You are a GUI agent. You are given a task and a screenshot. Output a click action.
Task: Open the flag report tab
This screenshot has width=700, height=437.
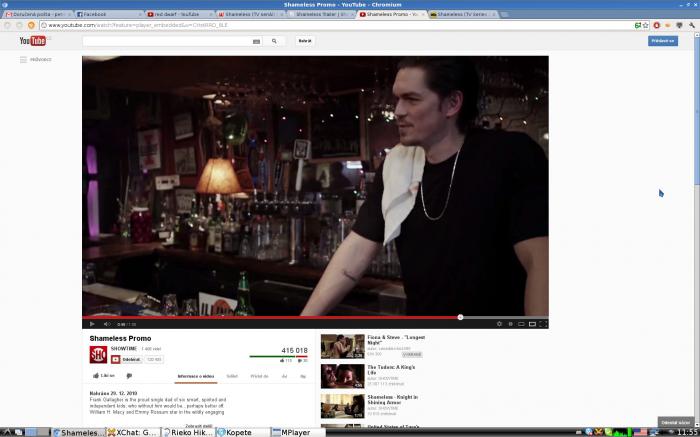303,376
